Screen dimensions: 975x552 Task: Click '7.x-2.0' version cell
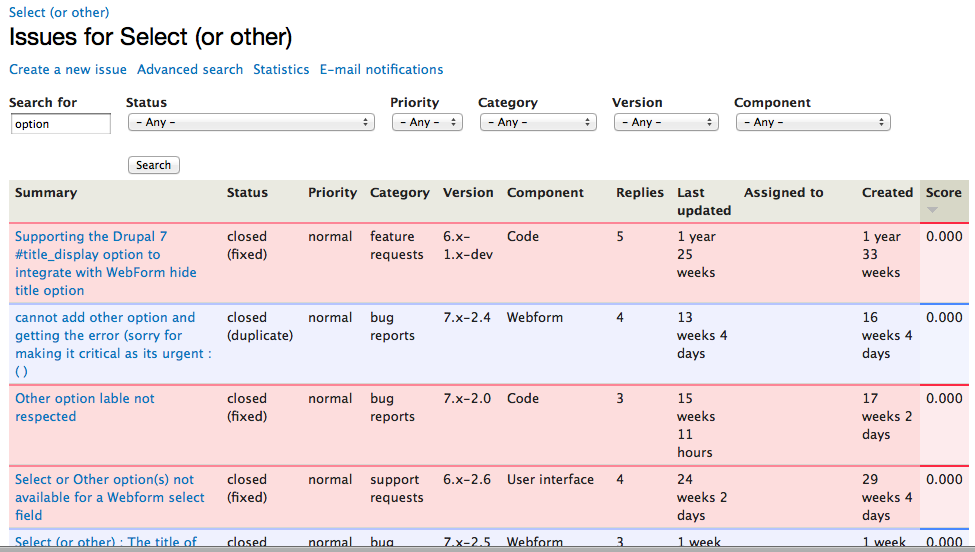(467, 398)
